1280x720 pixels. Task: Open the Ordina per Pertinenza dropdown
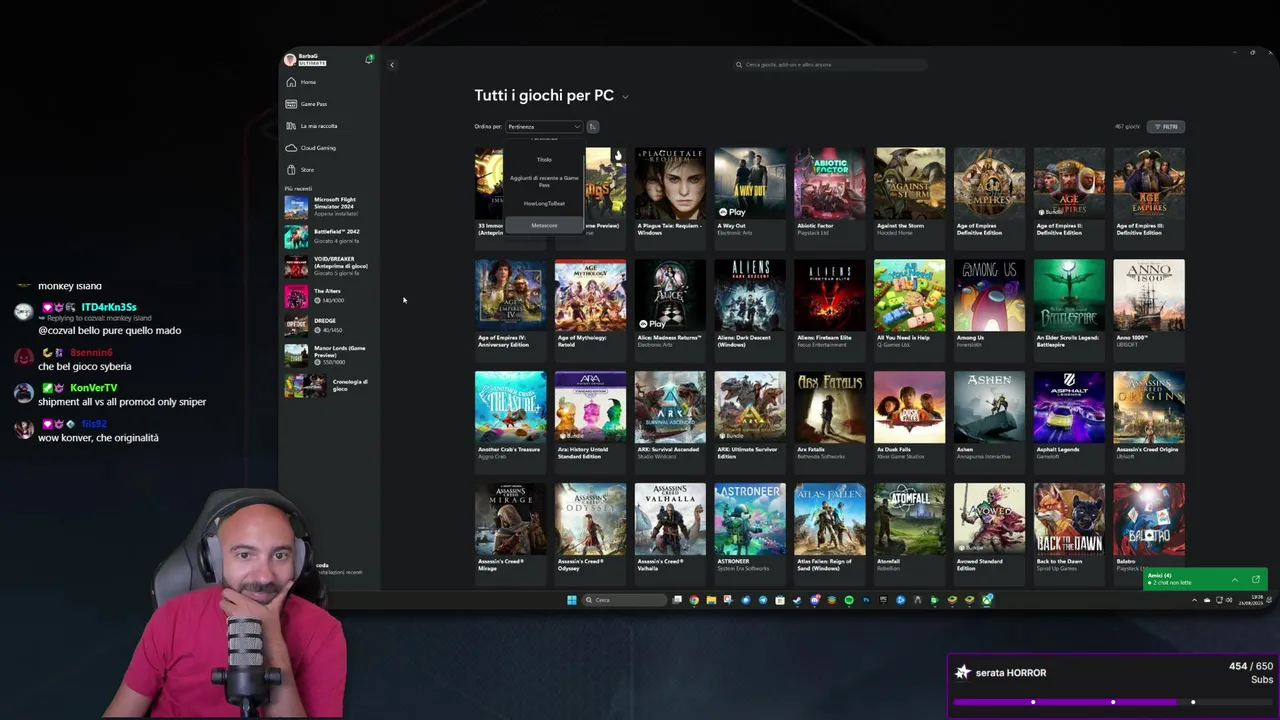click(x=543, y=126)
